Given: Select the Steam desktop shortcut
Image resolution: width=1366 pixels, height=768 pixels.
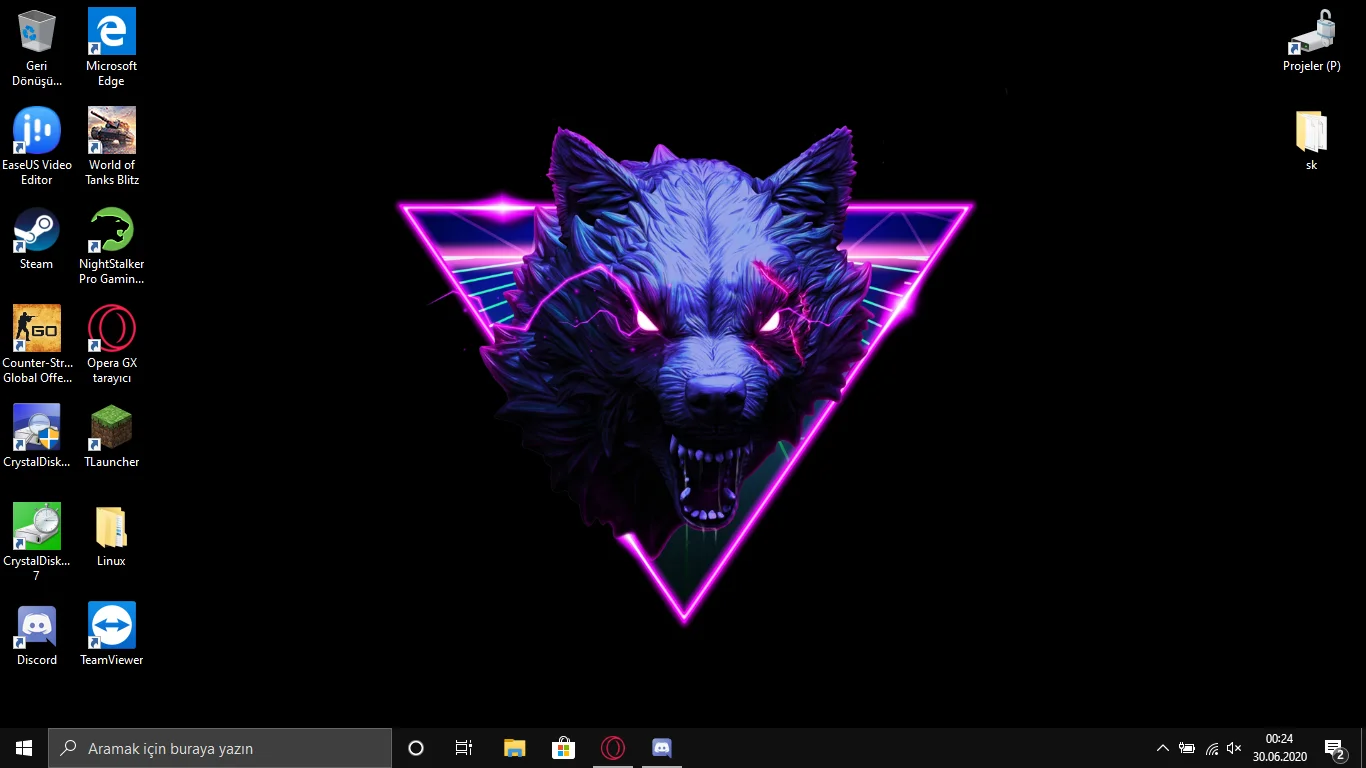Looking at the screenshot, I should click(37, 239).
